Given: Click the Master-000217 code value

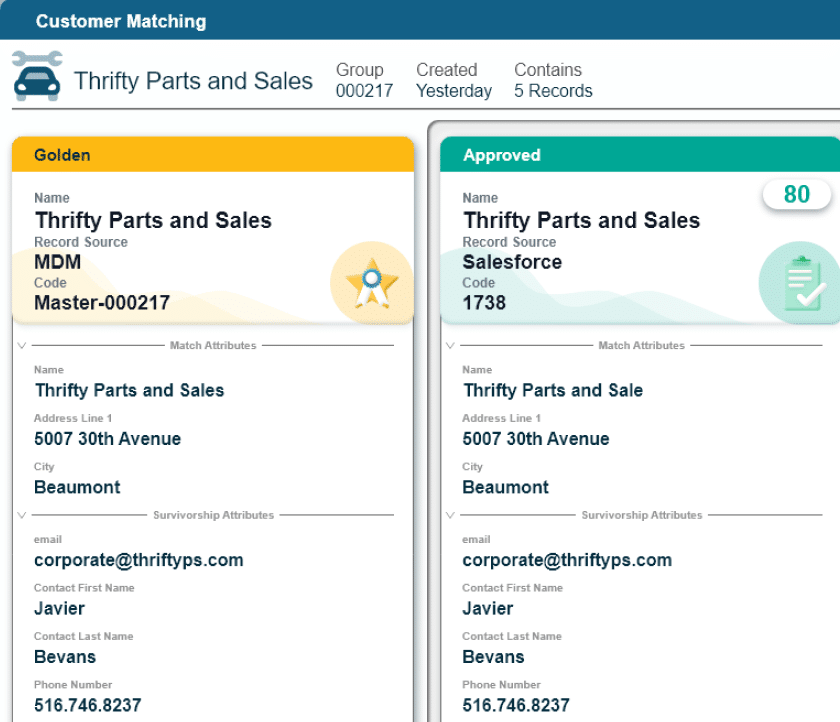Looking at the screenshot, I should pyautogui.click(x=102, y=302).
